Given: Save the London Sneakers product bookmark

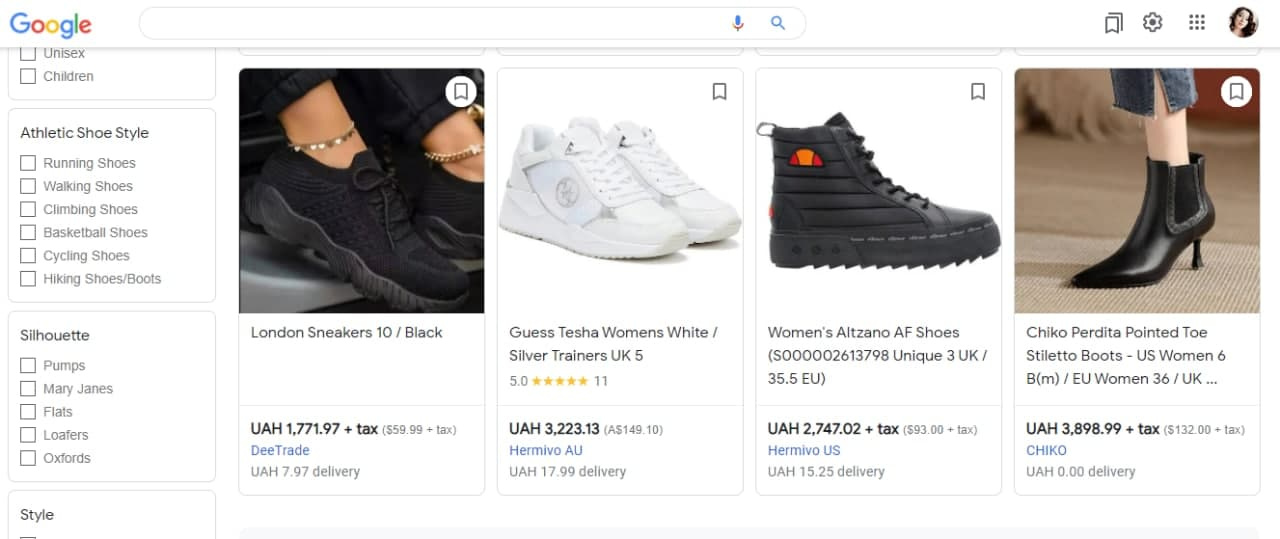Looking at the screenshot, I should [460, 92].
